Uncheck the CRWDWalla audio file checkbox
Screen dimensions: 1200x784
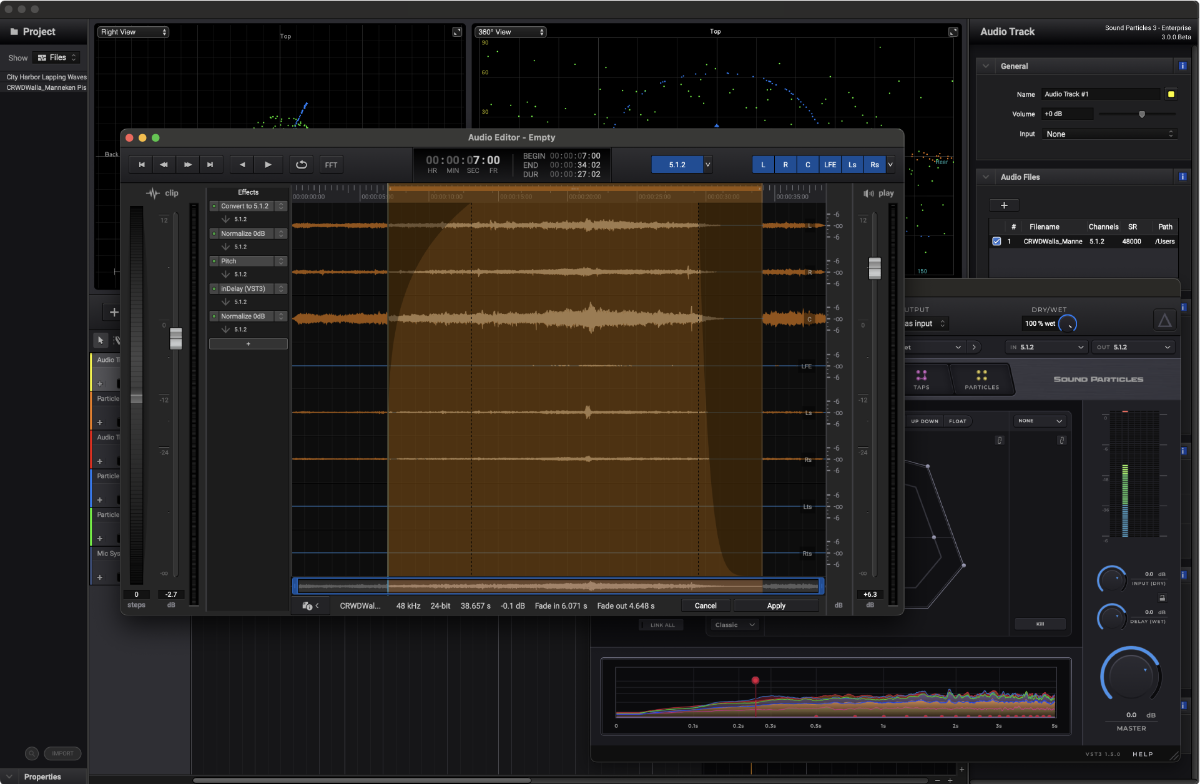coord(996,241)
